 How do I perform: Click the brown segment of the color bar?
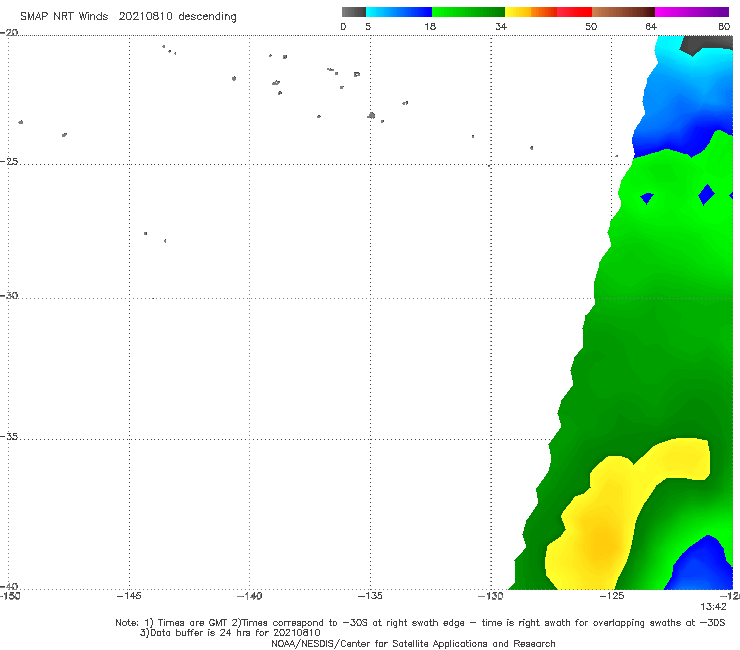(x=623, y=12)
